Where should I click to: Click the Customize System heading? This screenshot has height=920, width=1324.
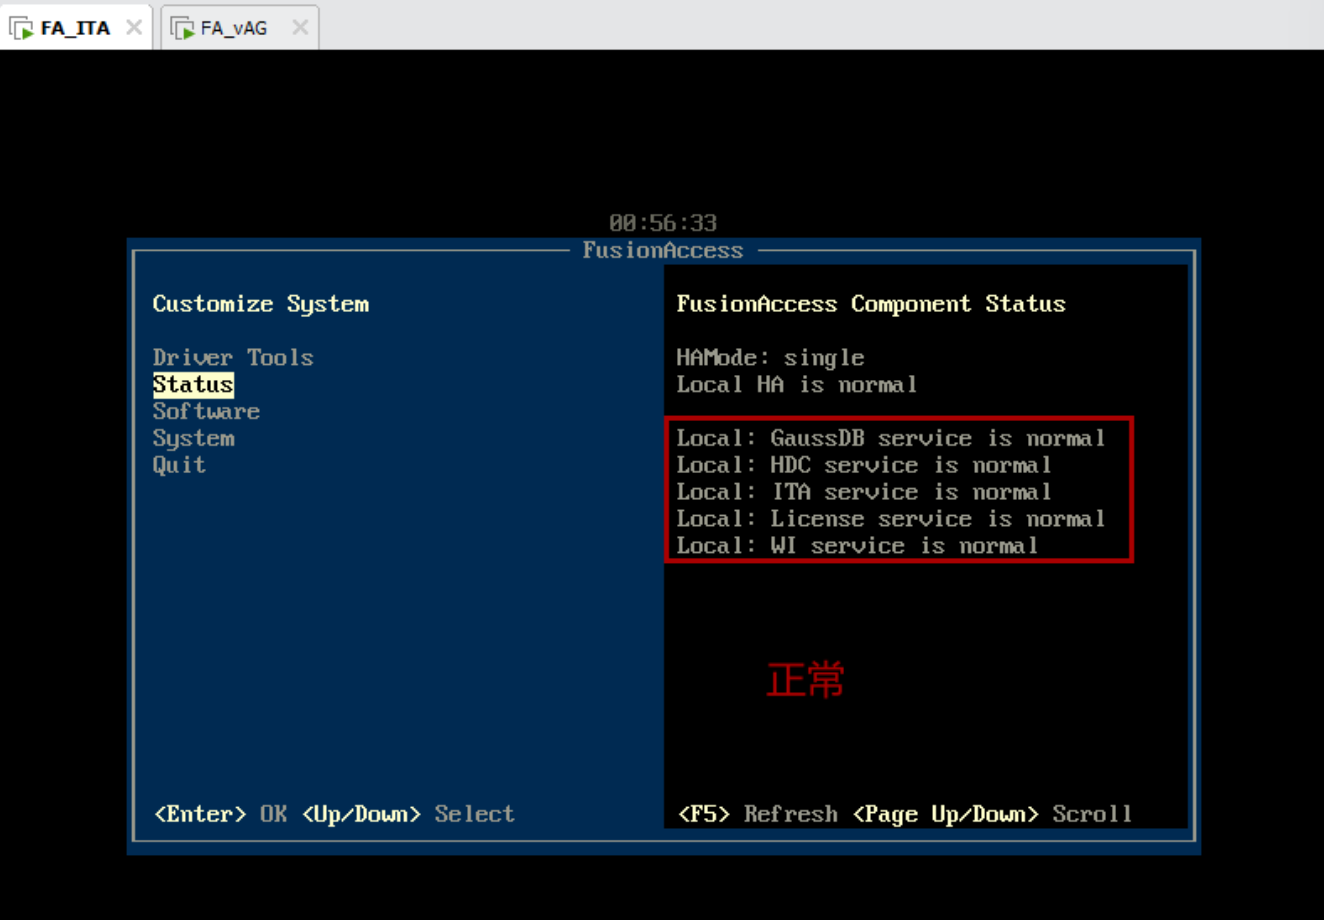[261, 304]
